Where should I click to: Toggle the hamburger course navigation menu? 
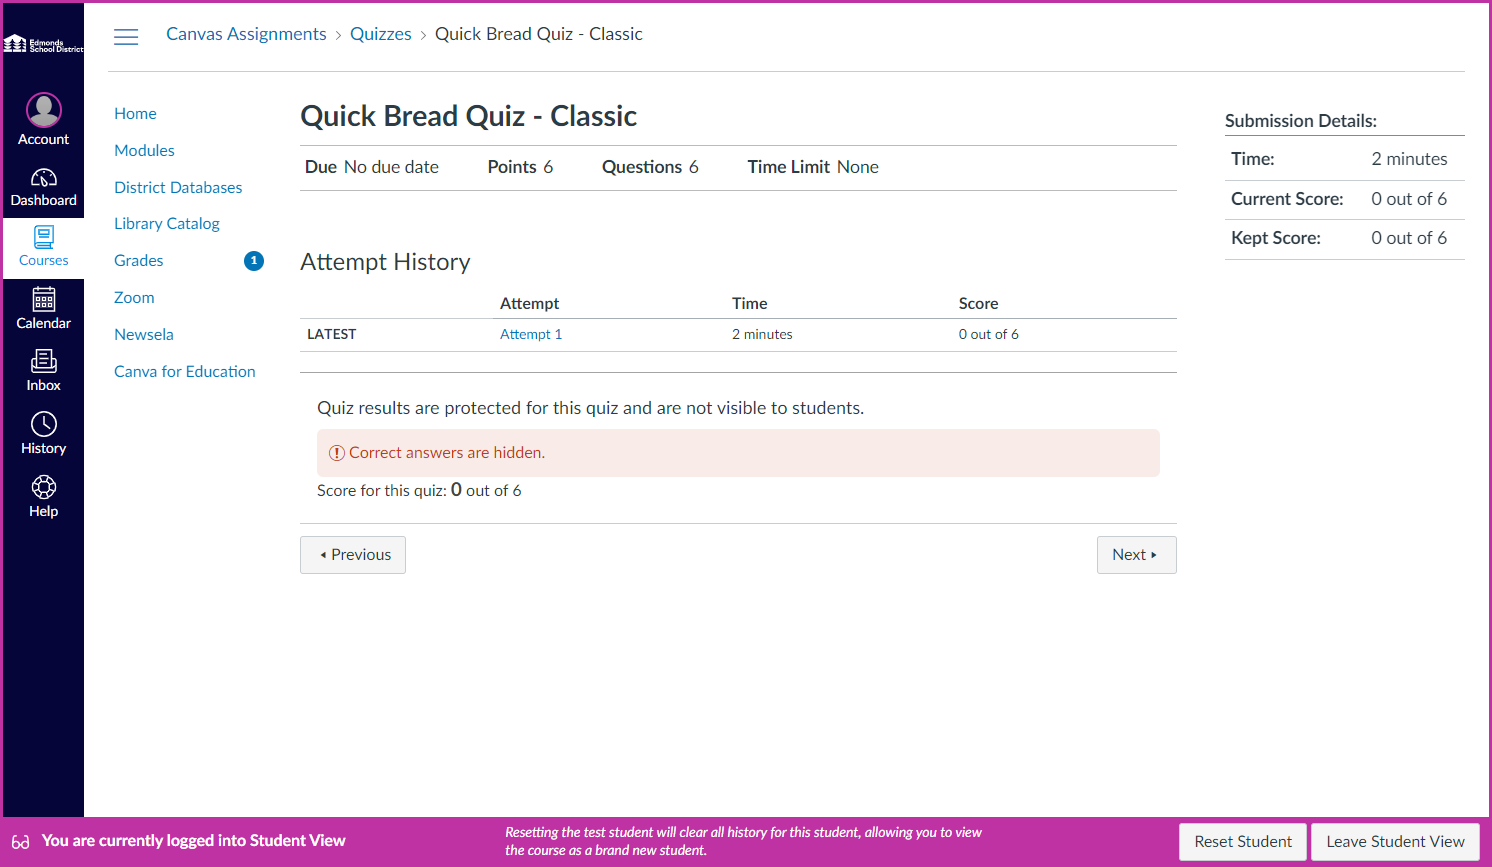click(x=126, y=37)
